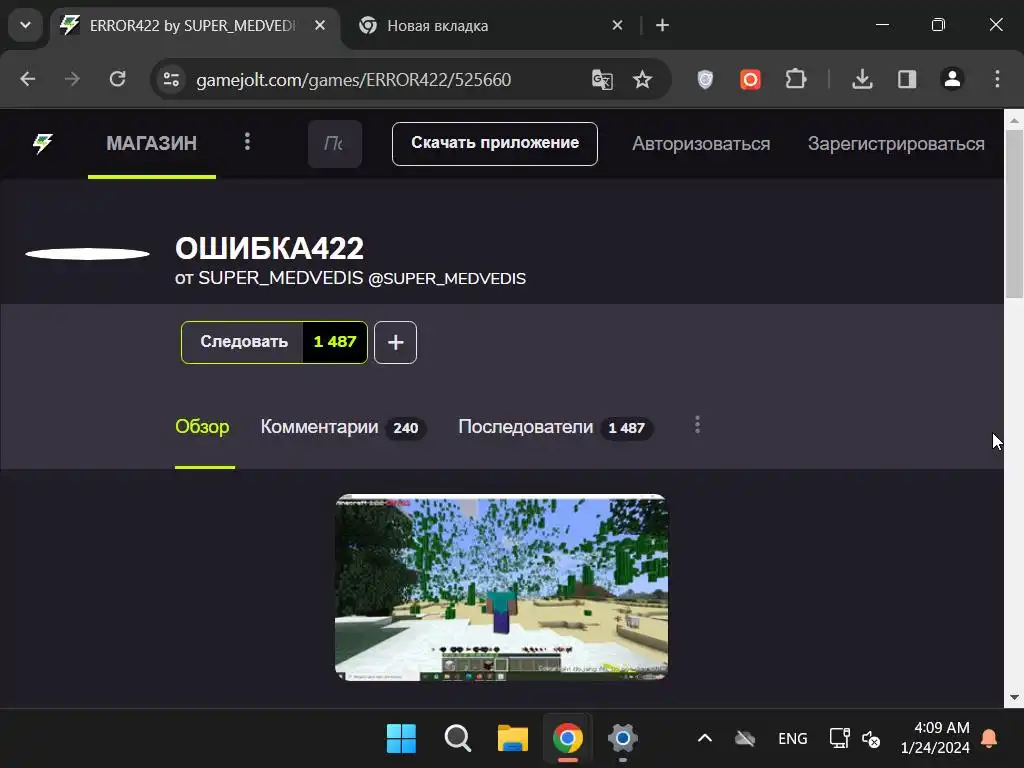Open the browser Downloads icon
The height and width of the screenshot is (768, 1024).
tap(863, 80)
